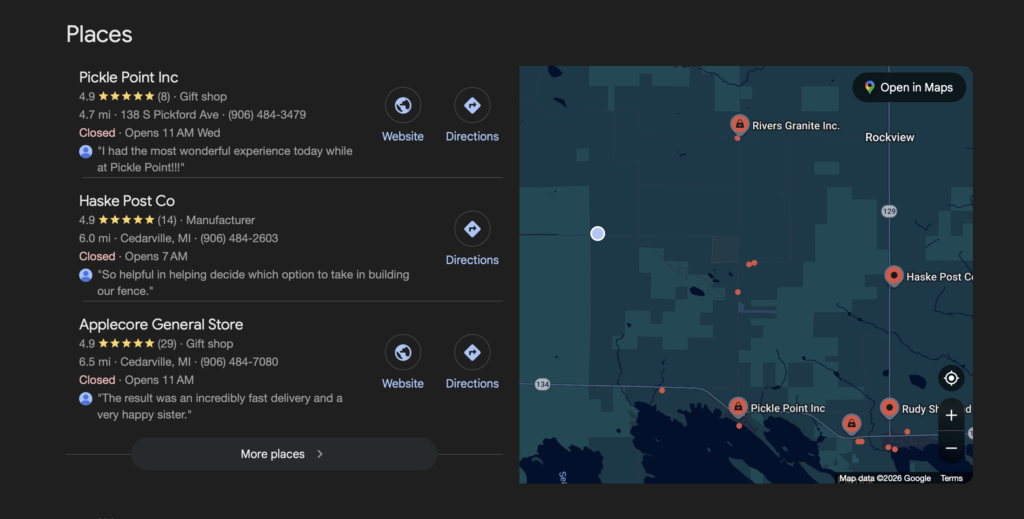
Task: Open the Applecore General Store website globe icon
Action: [x=403, y=353]
